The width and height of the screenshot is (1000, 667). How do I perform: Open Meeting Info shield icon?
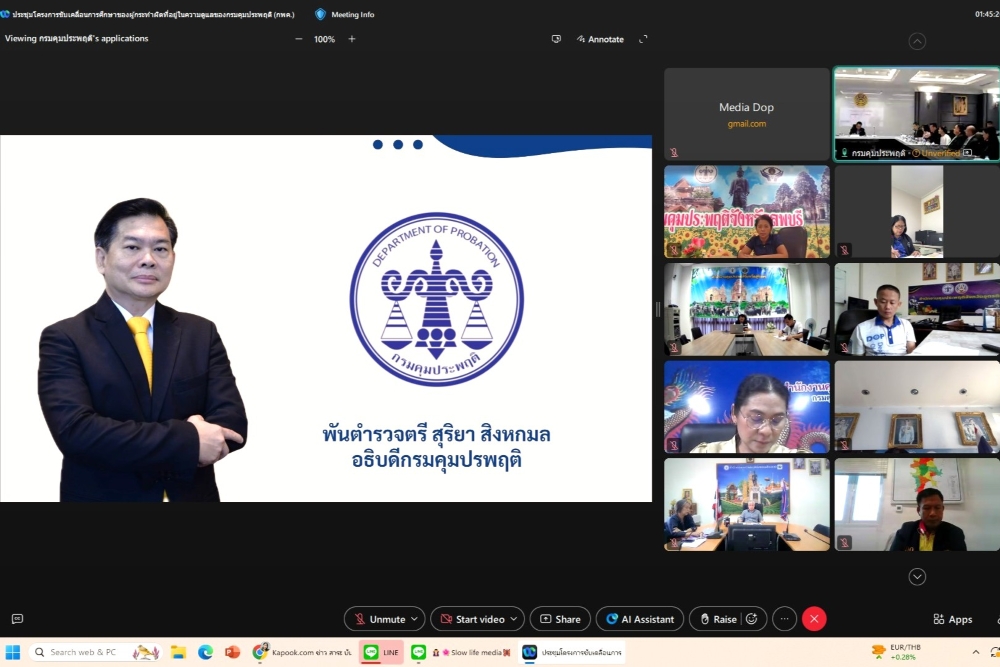[x=320, y=14]
